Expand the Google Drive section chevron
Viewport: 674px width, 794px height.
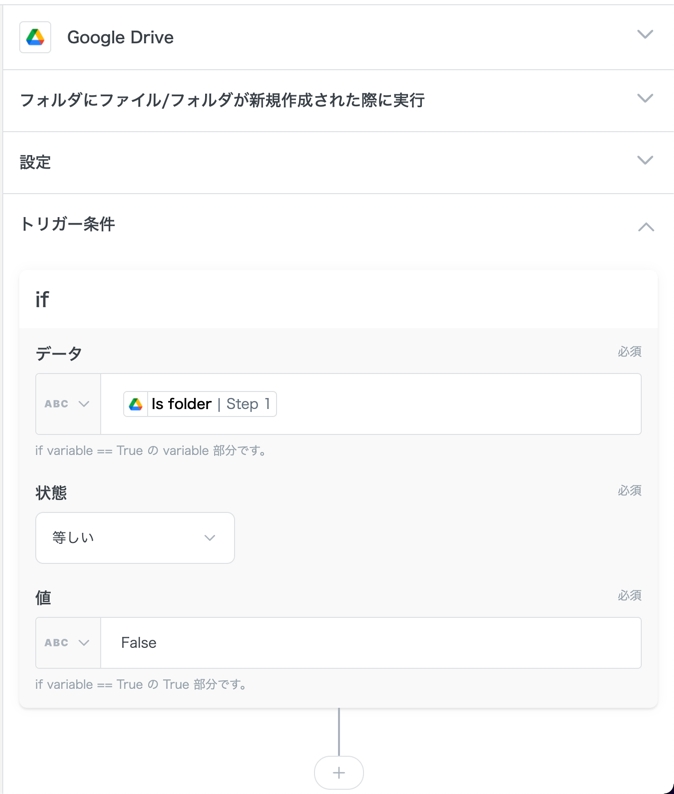coord(645,35)
